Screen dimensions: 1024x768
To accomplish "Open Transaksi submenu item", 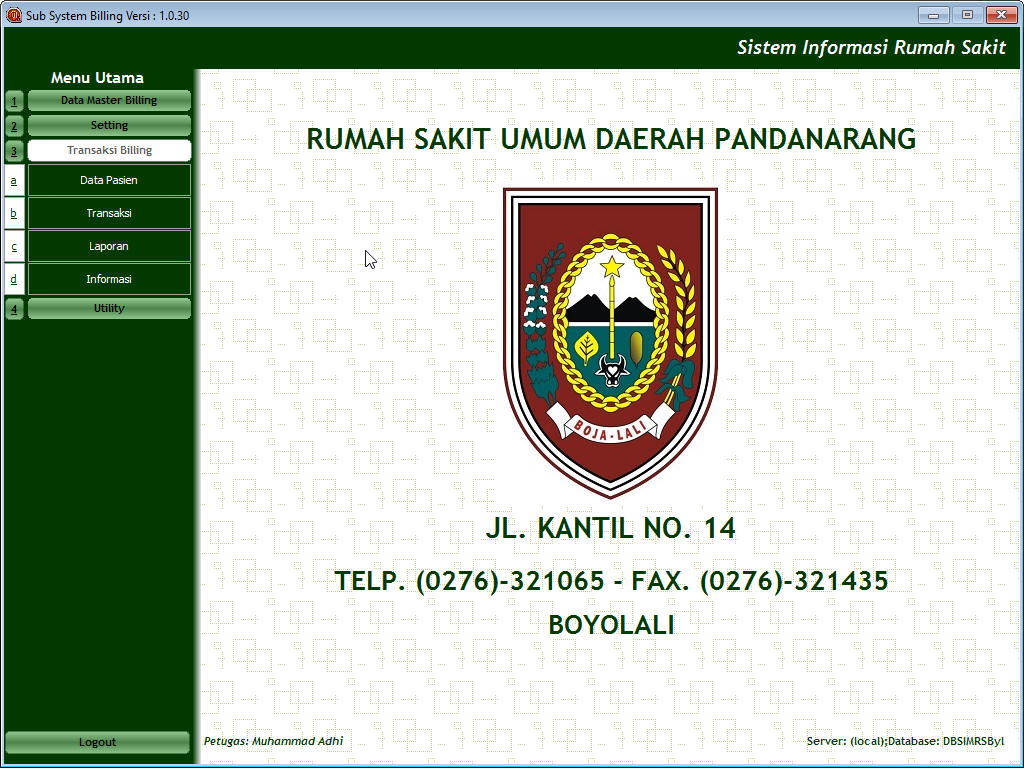I will [x=109, y=213].
